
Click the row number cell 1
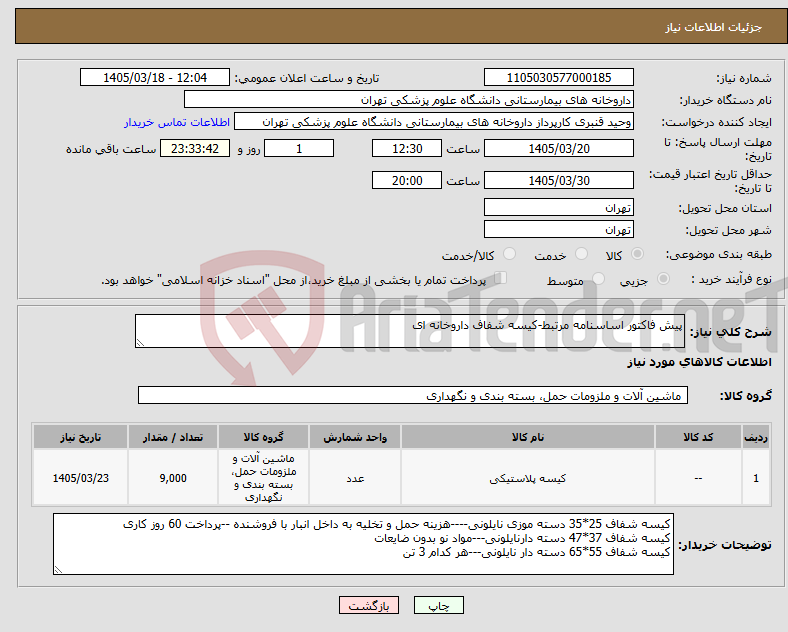coord(756,478)
